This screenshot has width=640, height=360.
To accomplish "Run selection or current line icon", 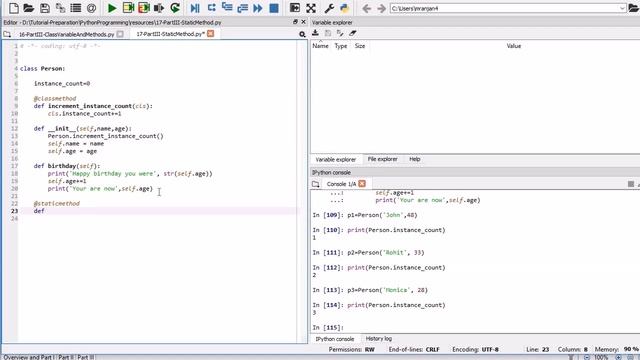I will tap(159, 8).
